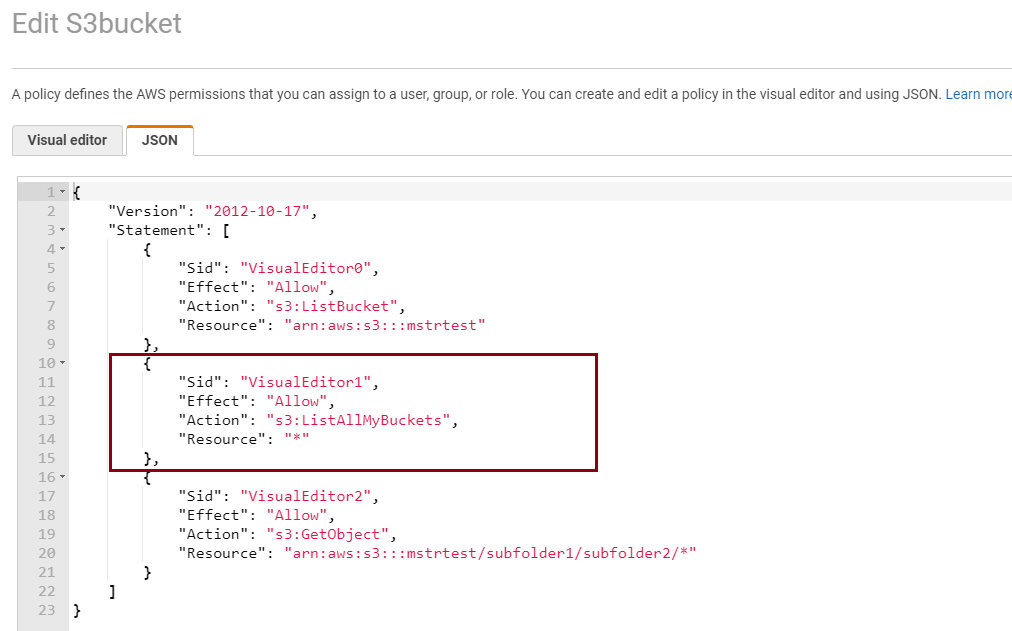Collapse the VisualEditor2 statement fold at line 16
Image resolution: width=1012 pixels, height=631 pixels.
tap(62, 477)
